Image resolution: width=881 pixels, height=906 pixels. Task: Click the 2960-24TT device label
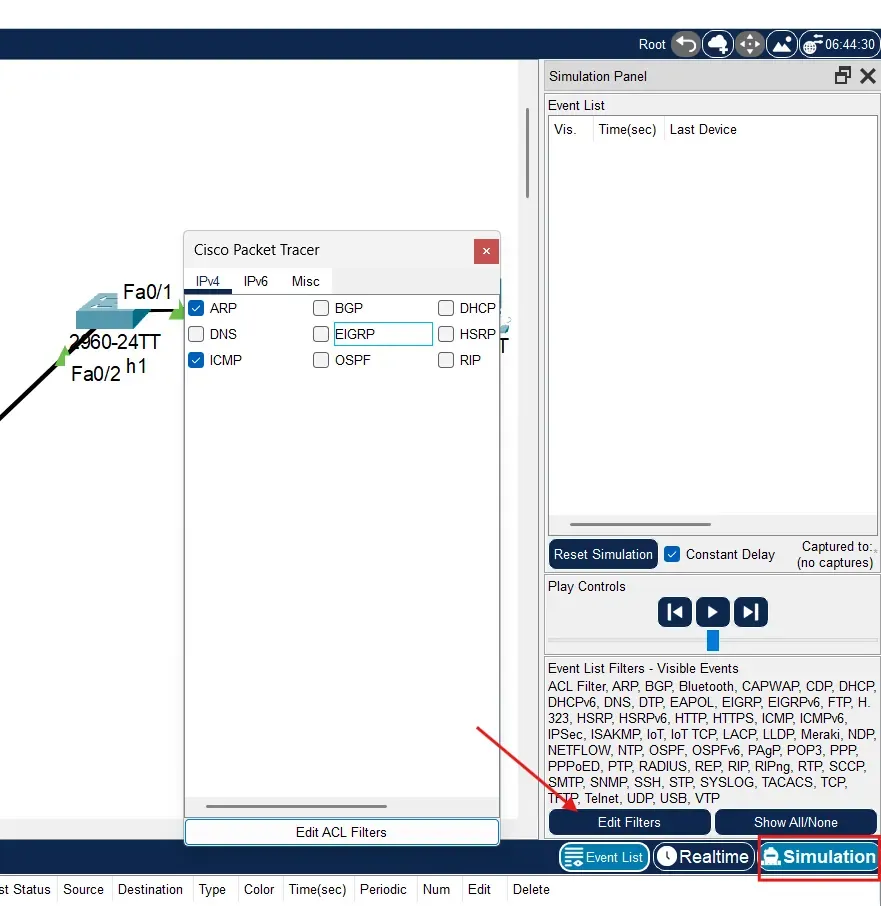(114, 342)
